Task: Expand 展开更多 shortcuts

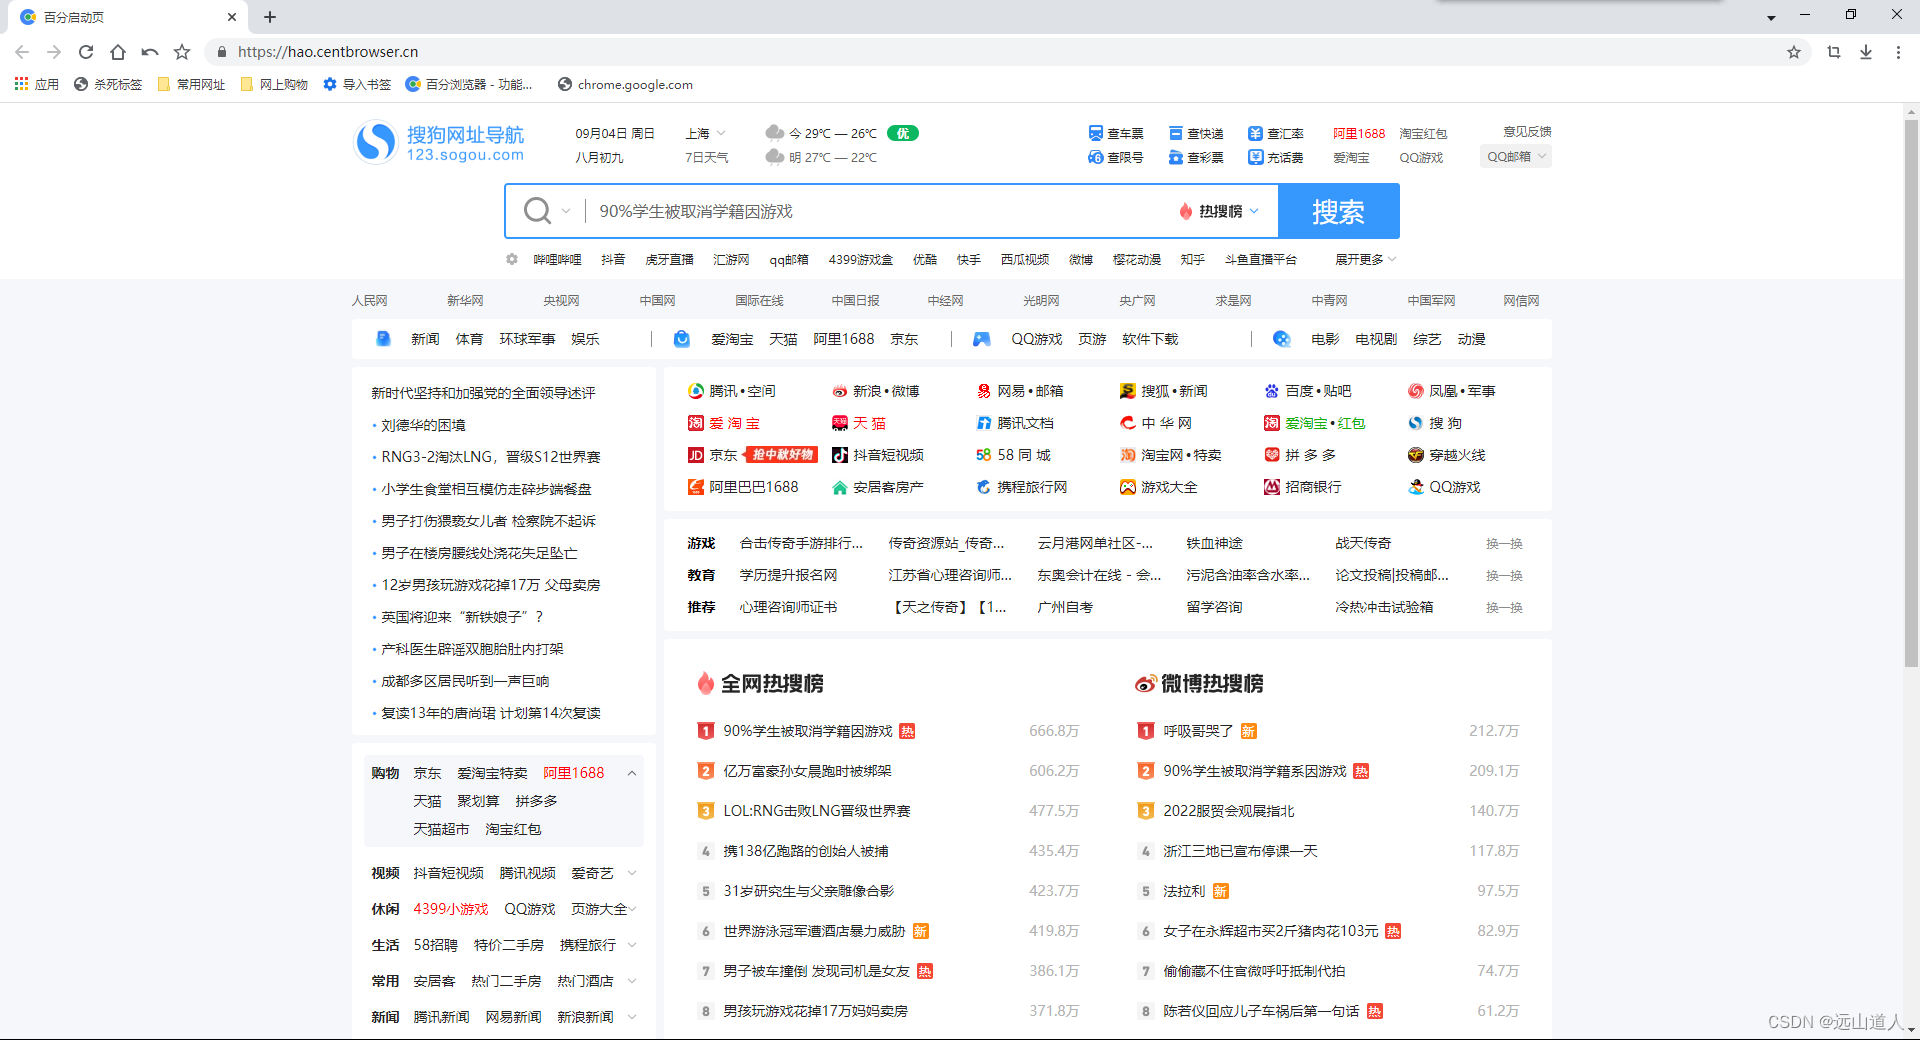Action: pyautogui.click(x=1365, y=259)
